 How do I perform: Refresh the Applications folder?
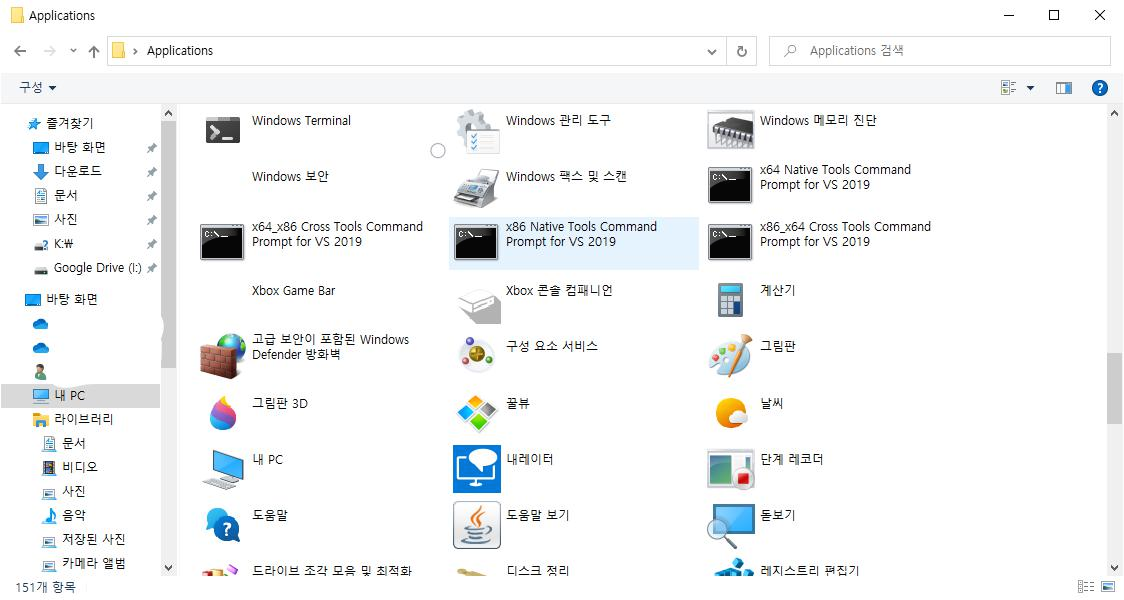[742, 51]
